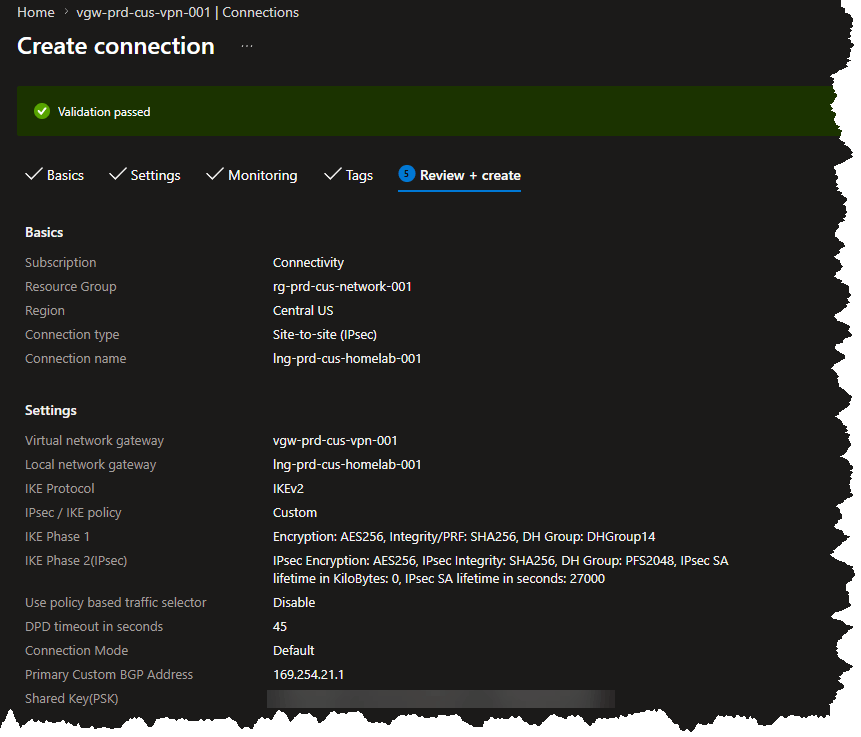Click the DPD timeout in seconds label
This screenshot has height=737, width=861.
click(94, 627)
